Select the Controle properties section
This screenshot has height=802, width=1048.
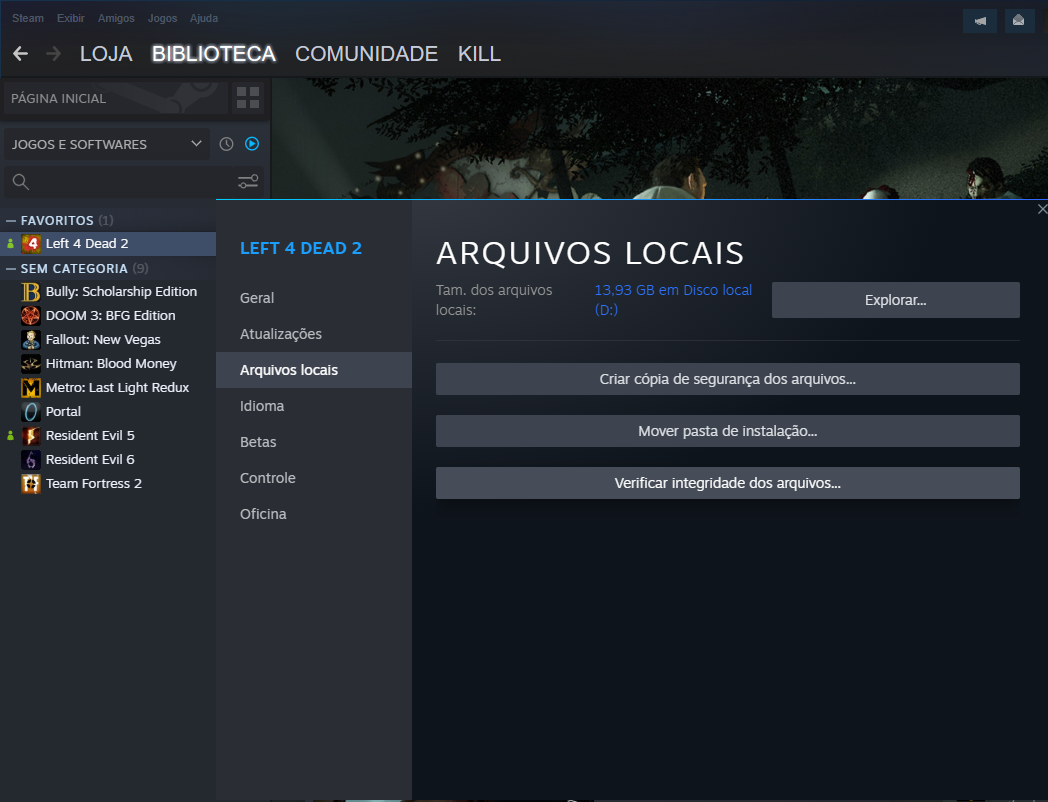(x=314, y=479)
